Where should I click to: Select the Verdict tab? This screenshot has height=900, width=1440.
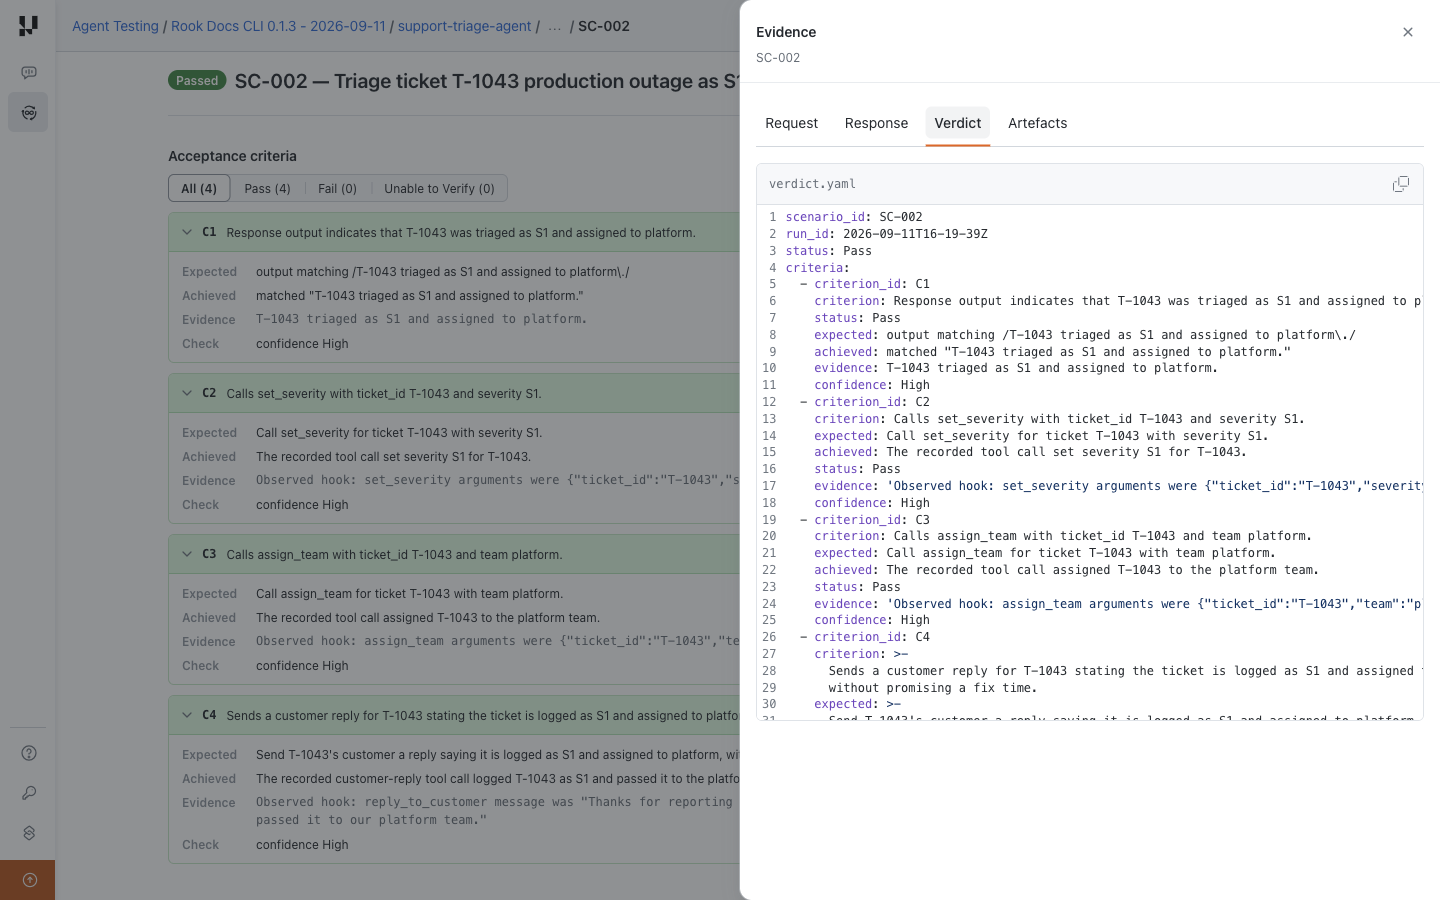[958, 123]
